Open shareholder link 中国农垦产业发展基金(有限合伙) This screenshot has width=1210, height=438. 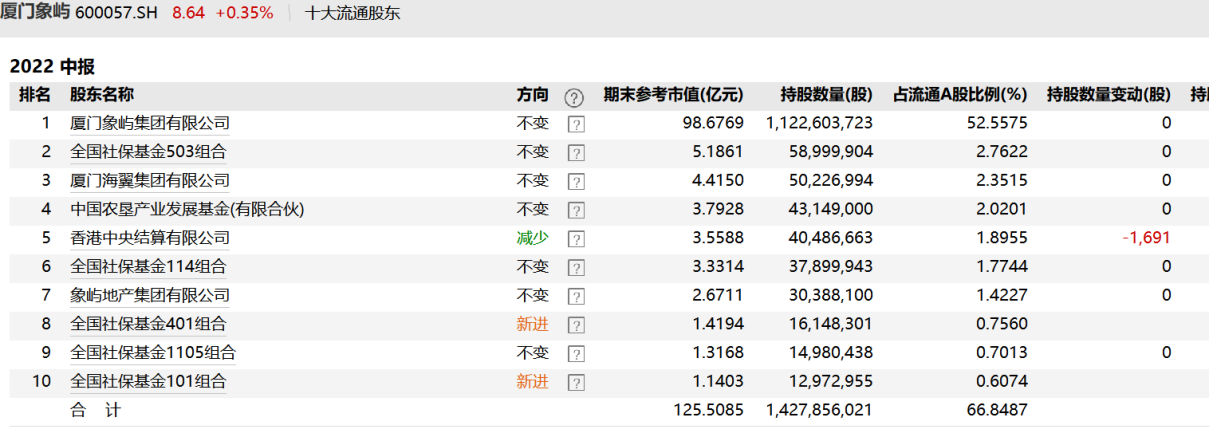coord(187,209)
